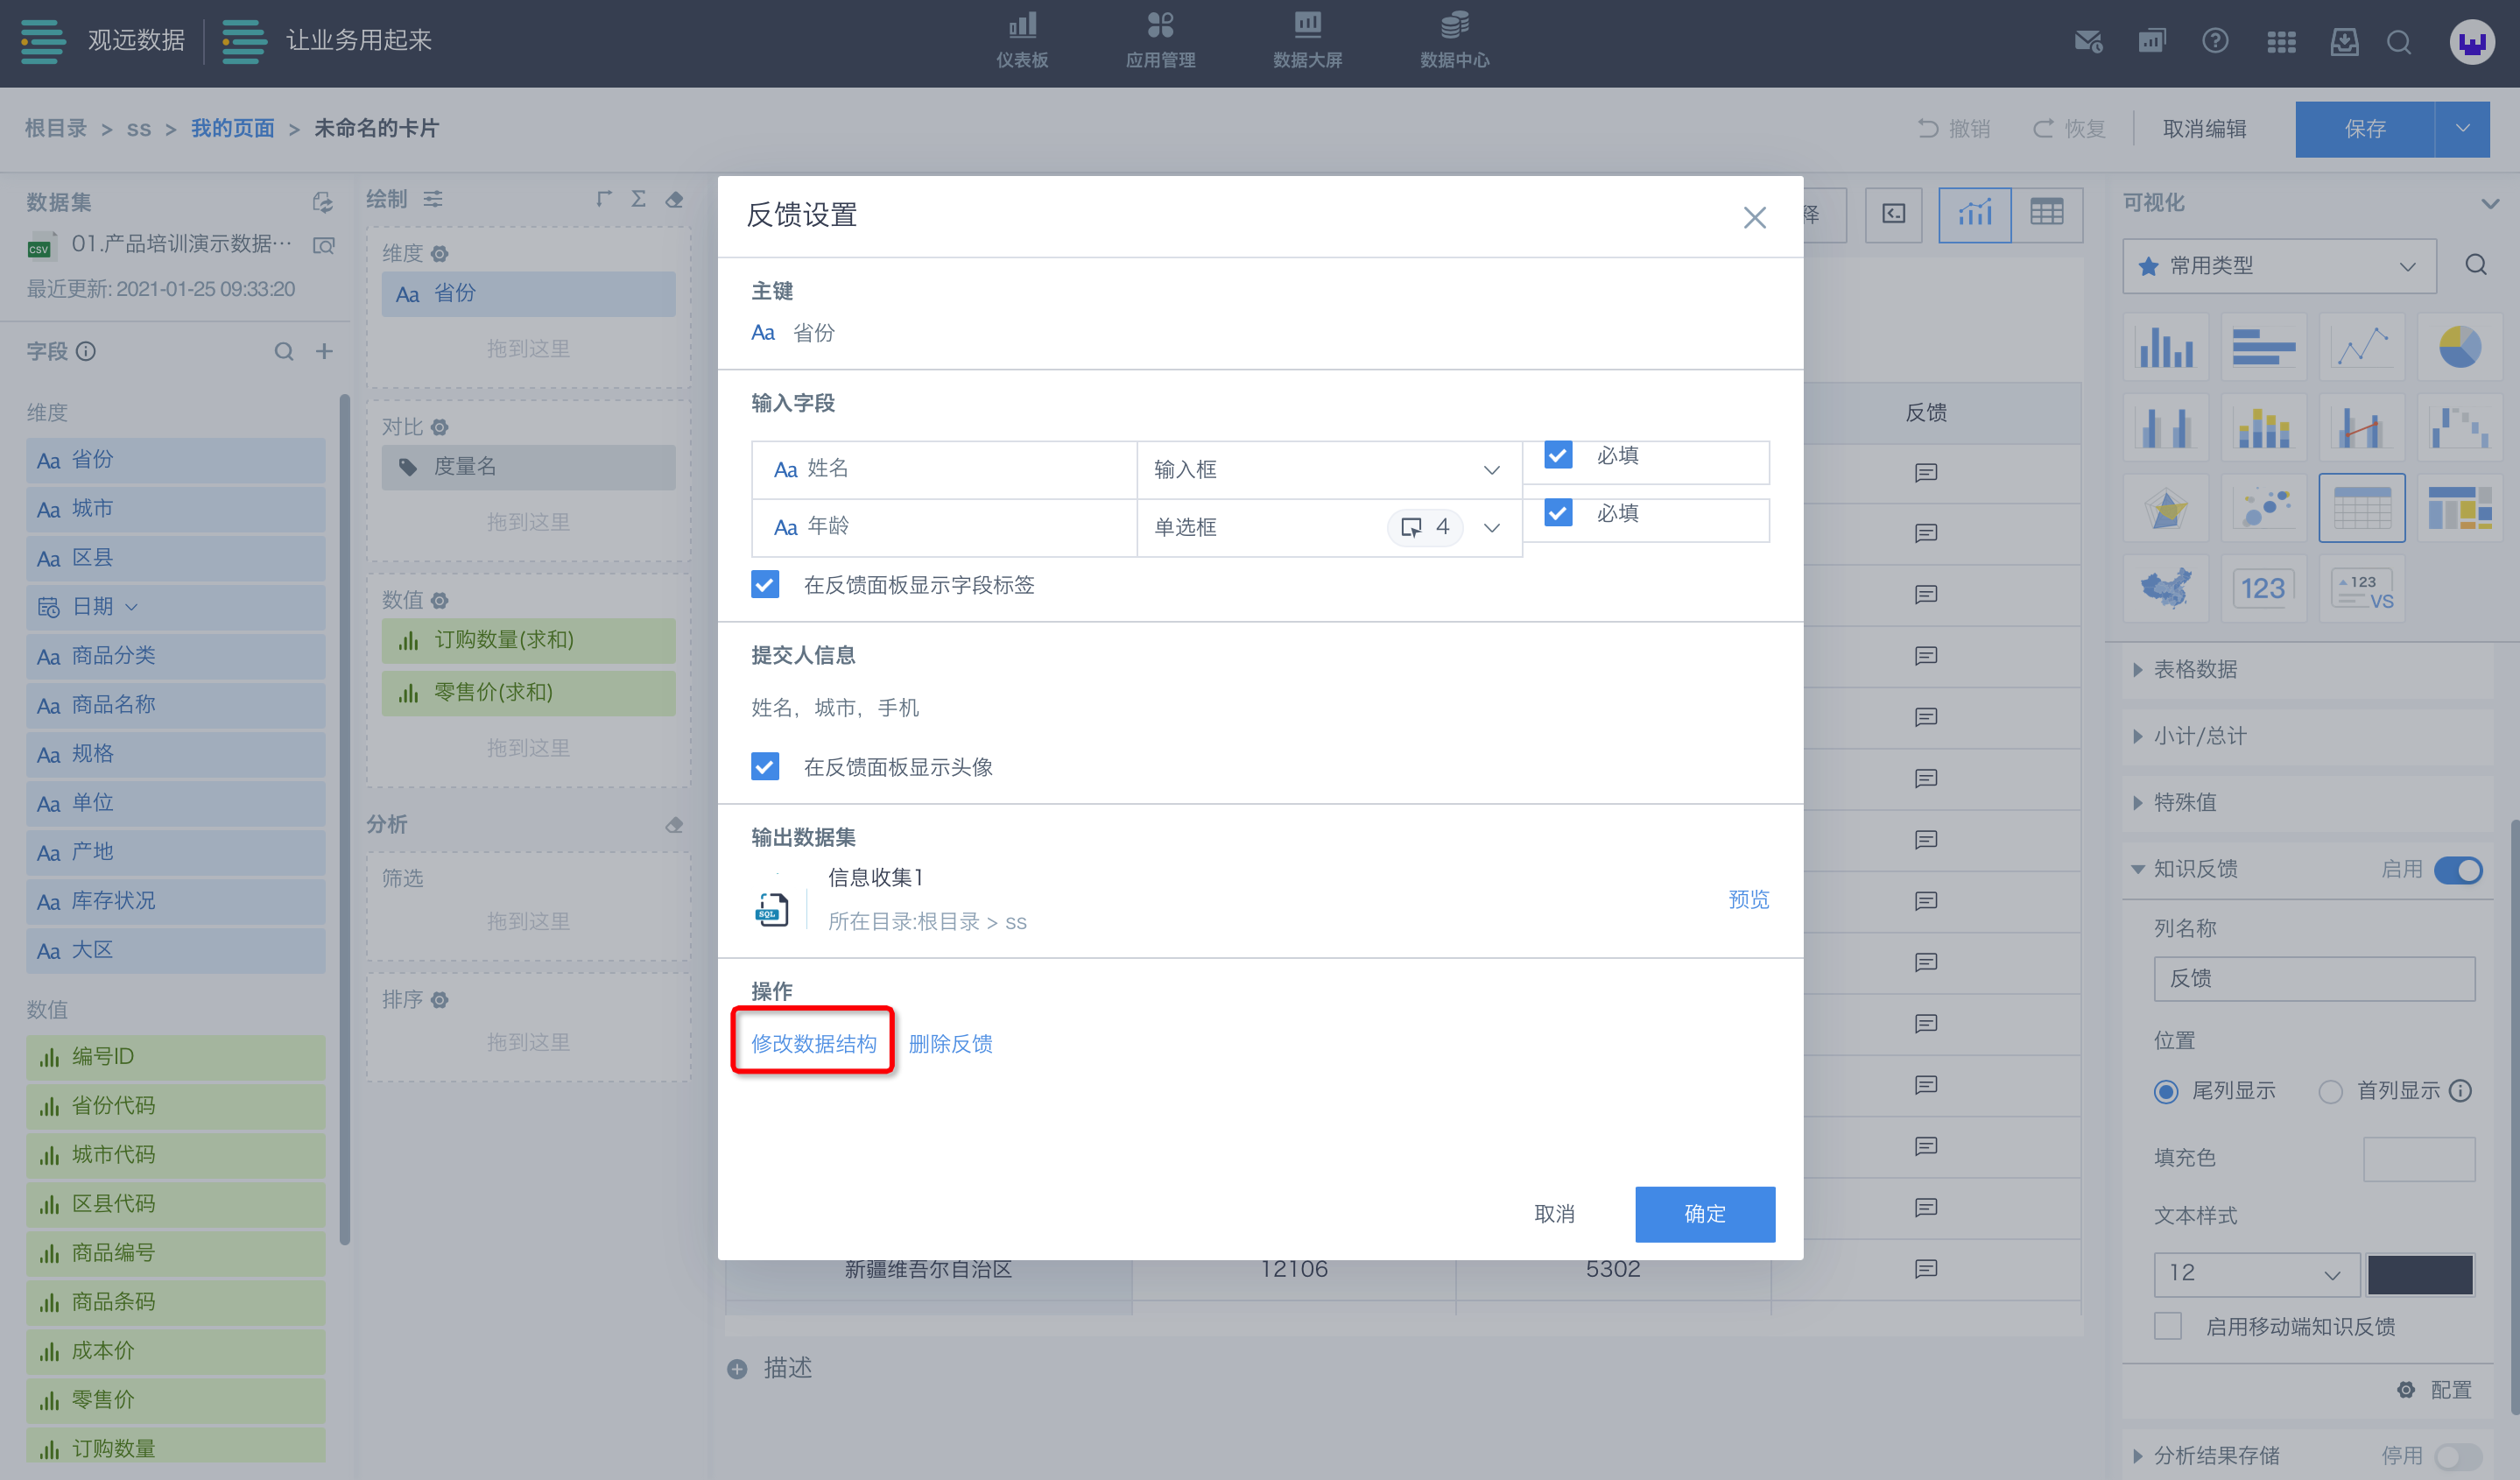The width and height of the screenshot is (2520, 1480).
Task: Uncheck required for 姓名 field
Action: tap(1557, 455)
